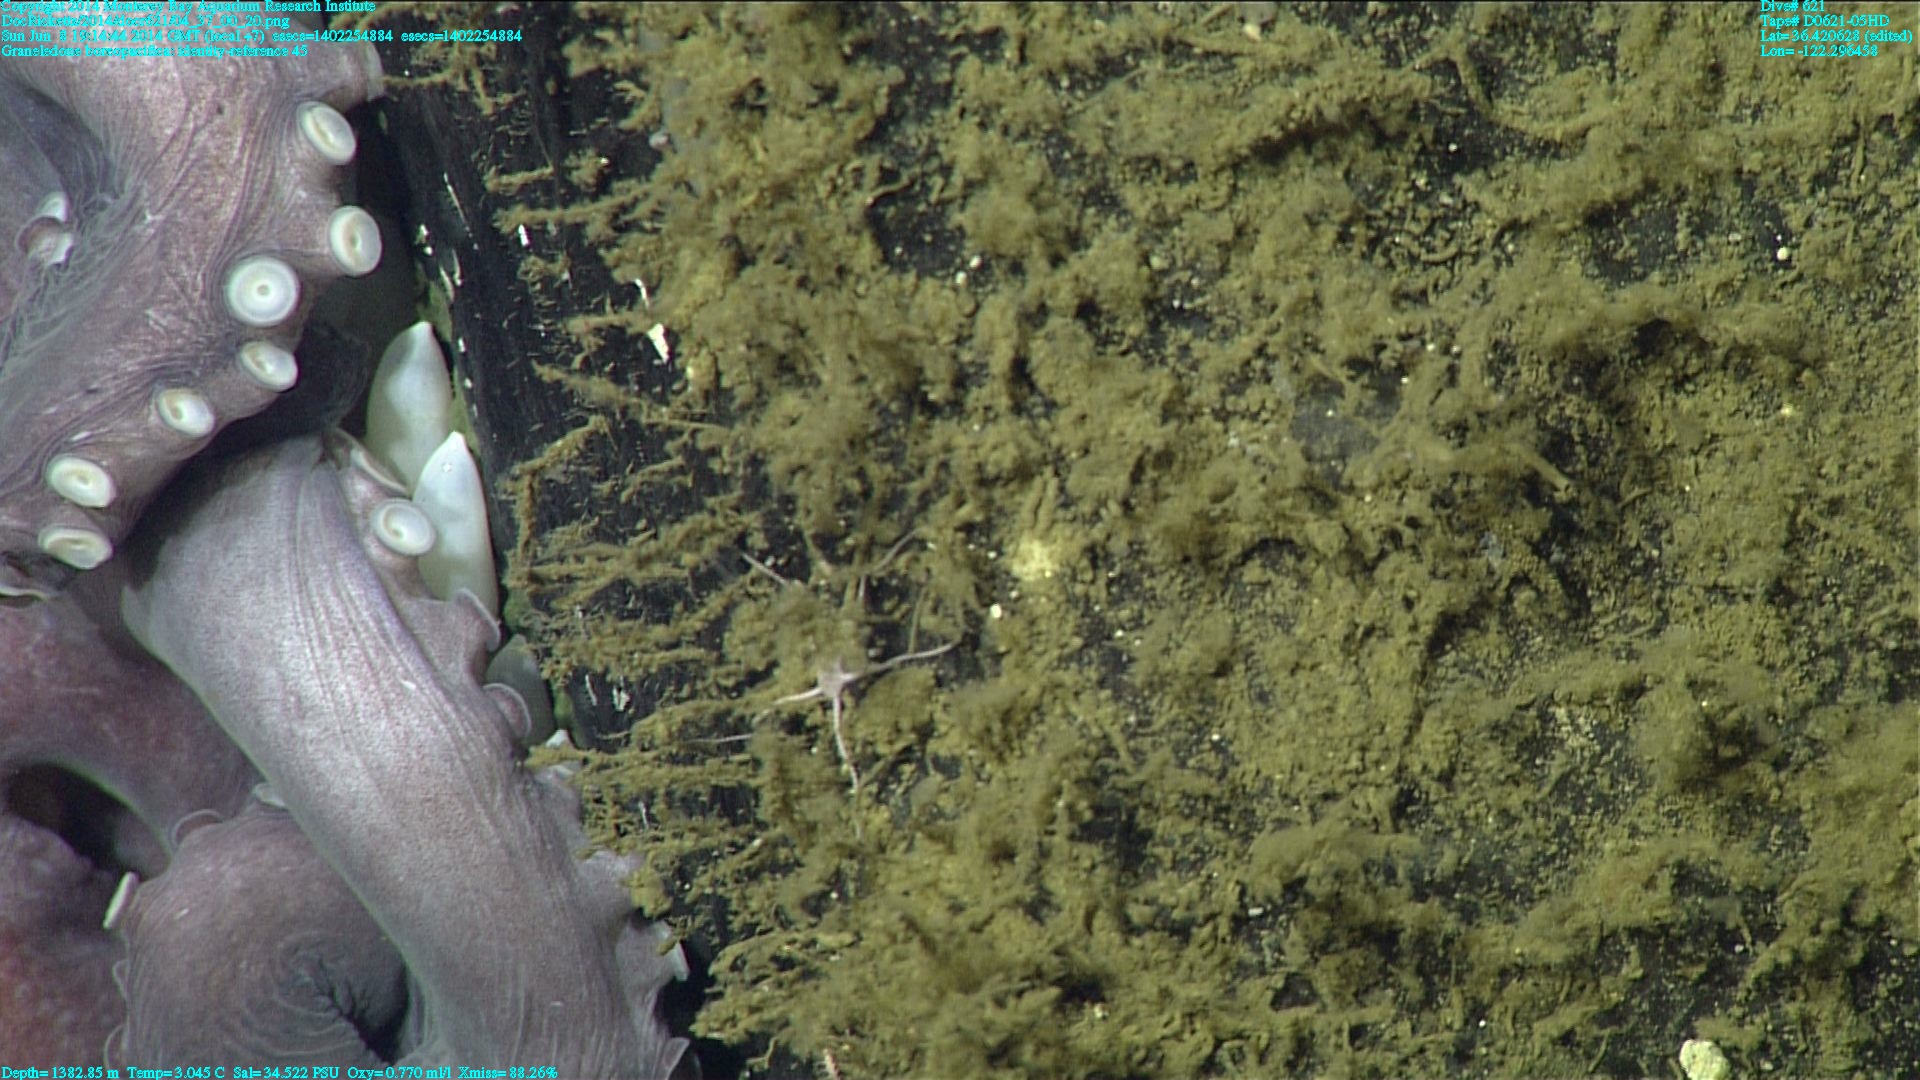Click the Oxy=0.770 ml/l readout
Image resolution: width=1920 pixels, height=1080 pixels.
coord(398,1072)
